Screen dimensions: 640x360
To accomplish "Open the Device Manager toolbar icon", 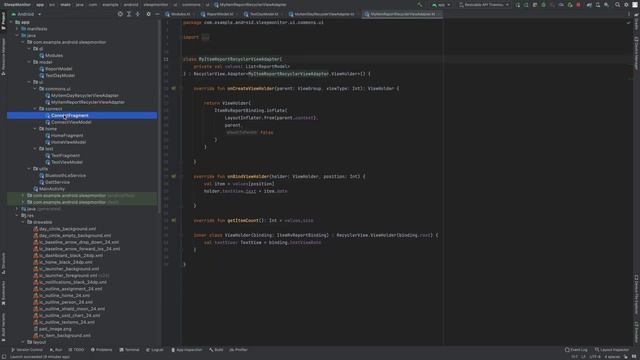I will (x=598, y=5).
